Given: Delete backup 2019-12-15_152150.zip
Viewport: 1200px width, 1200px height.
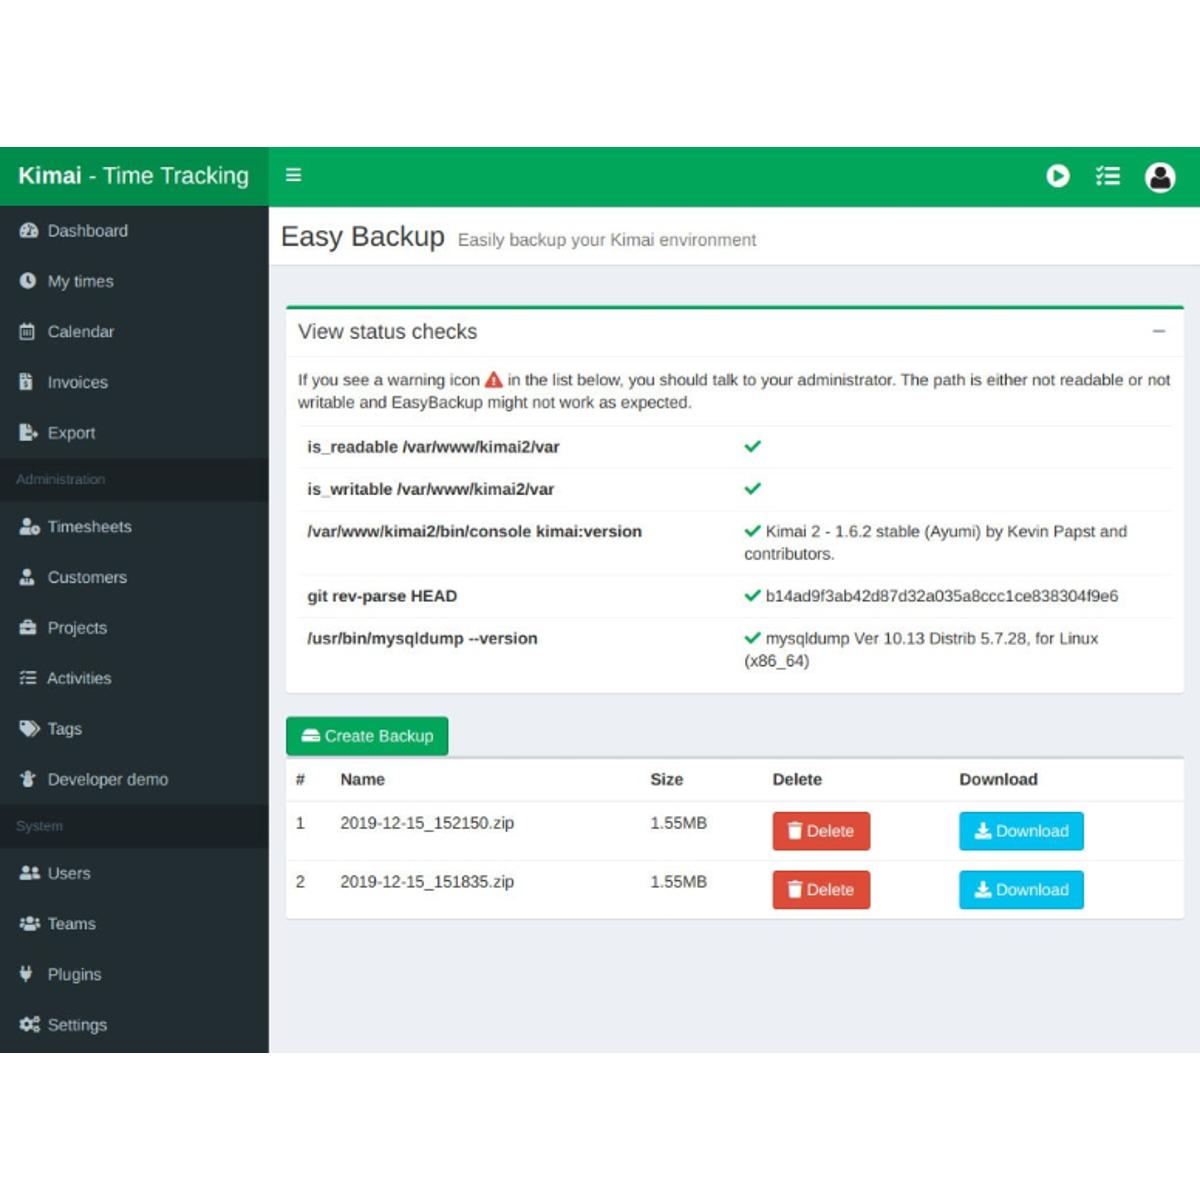Looking at the screenshot, I should (x=821, y=831).
